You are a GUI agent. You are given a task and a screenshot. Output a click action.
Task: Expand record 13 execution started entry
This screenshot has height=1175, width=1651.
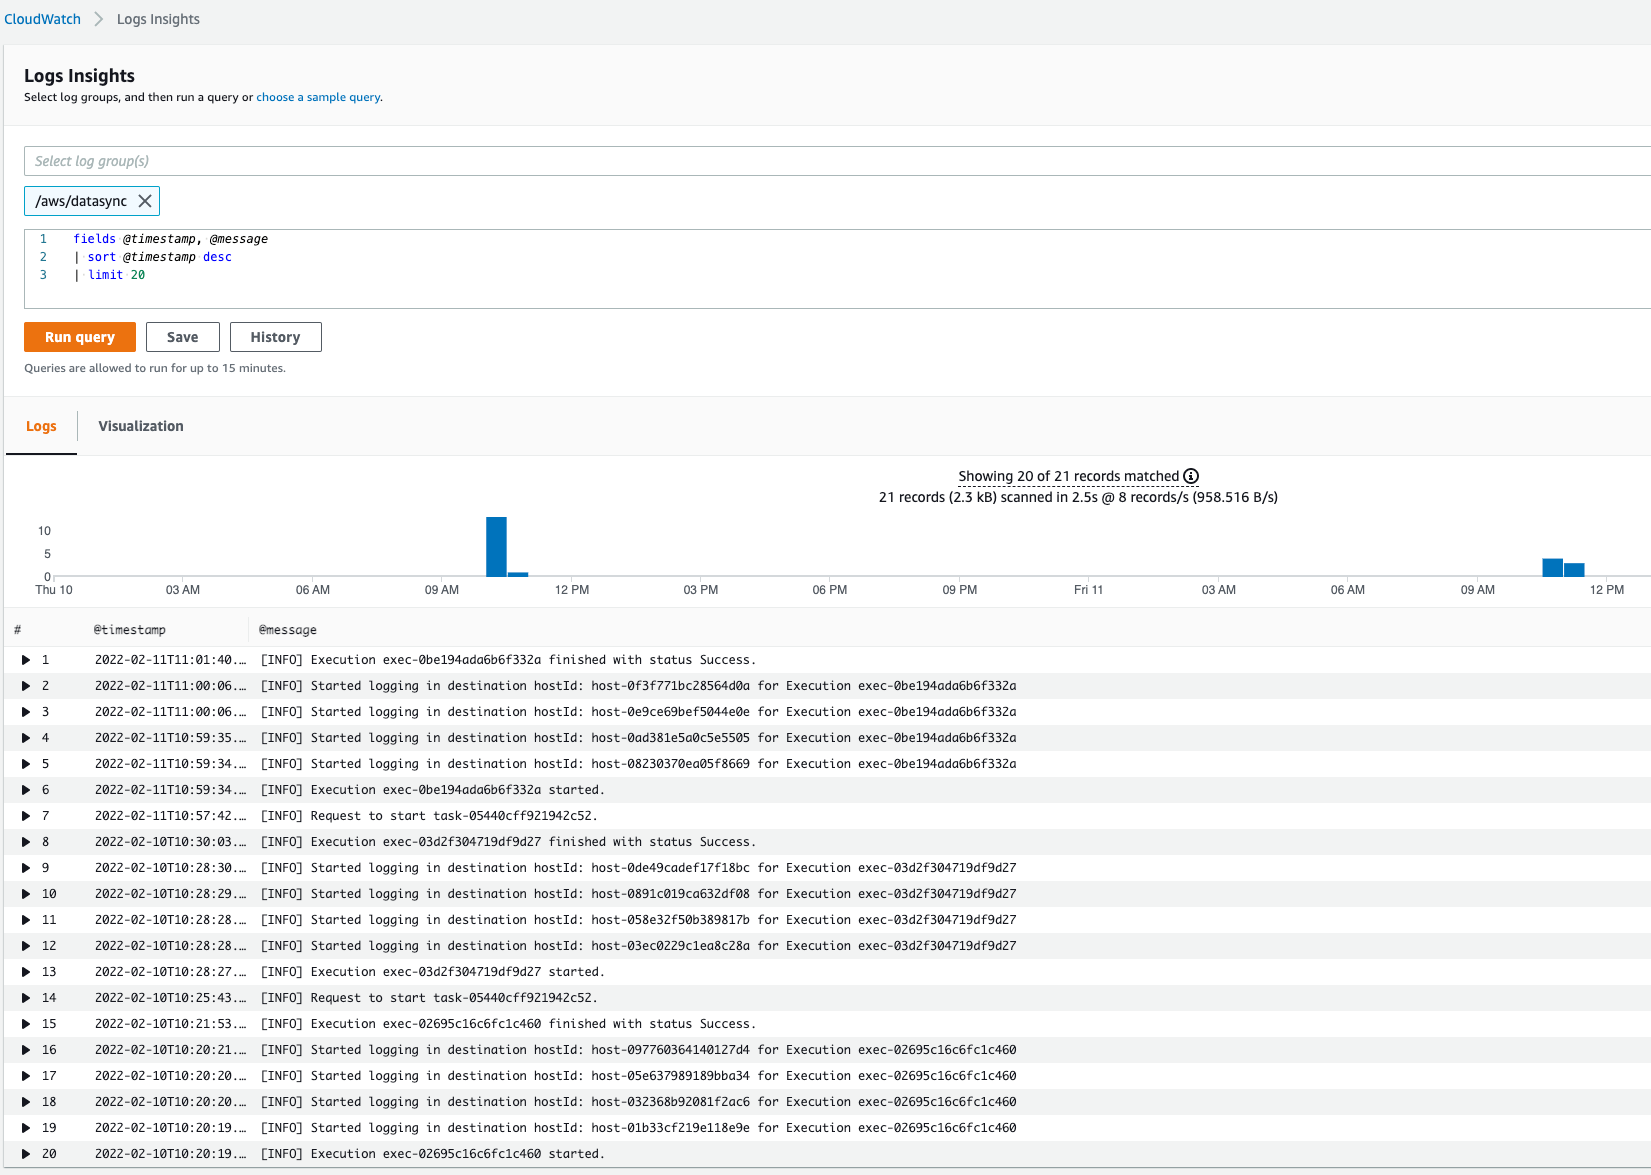[x=26, y=971]
